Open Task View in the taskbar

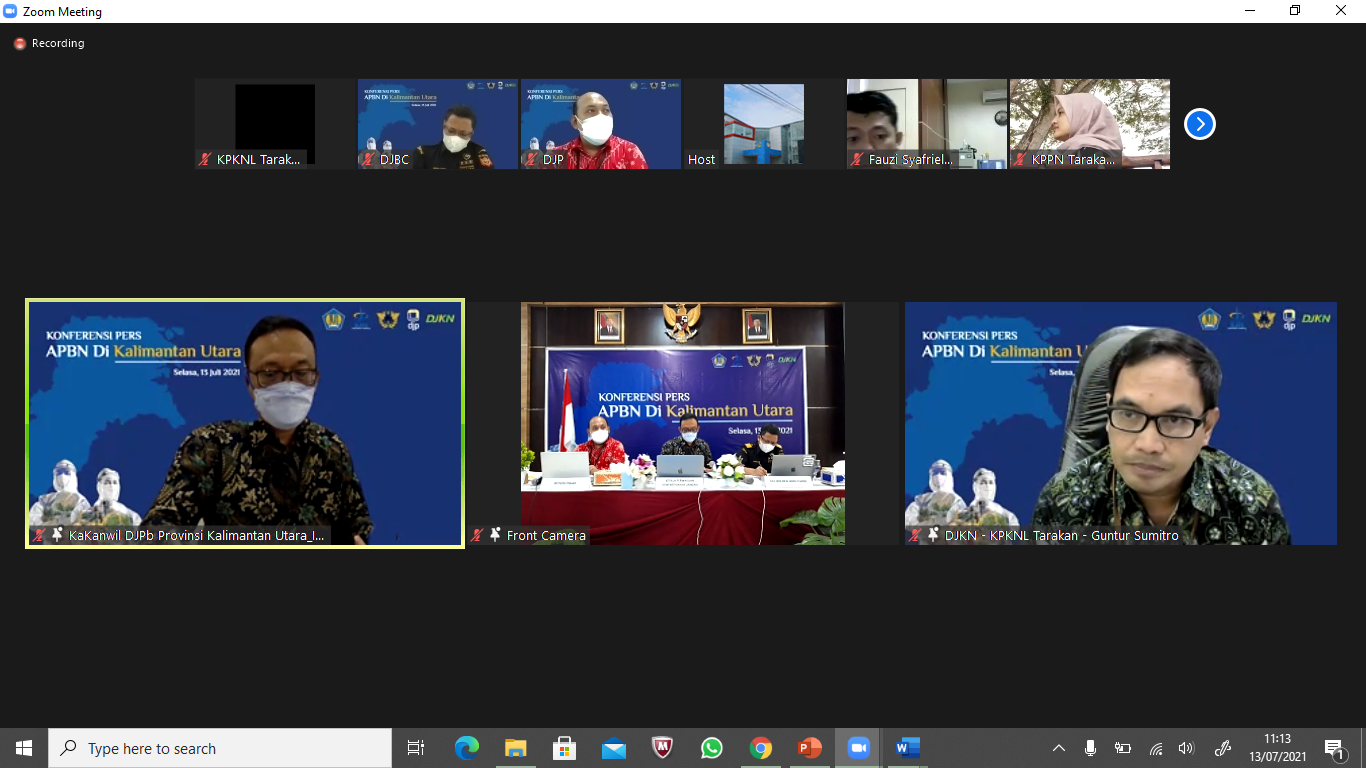(x=416, y=748)
